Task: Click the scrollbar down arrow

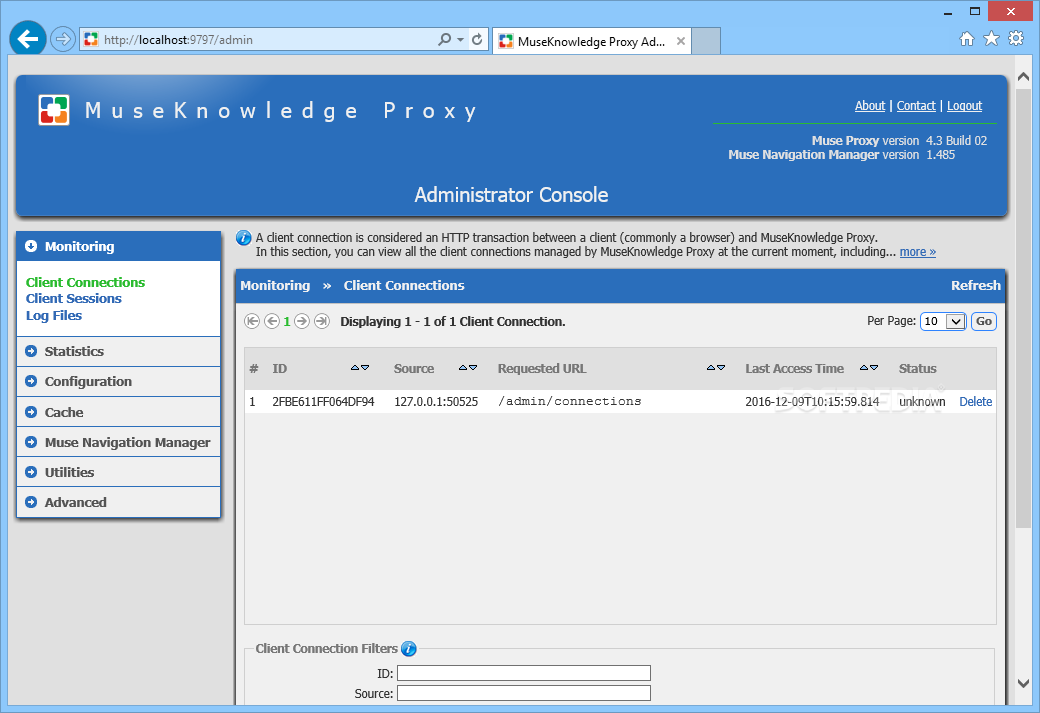Action: [x=1023, y=682]
